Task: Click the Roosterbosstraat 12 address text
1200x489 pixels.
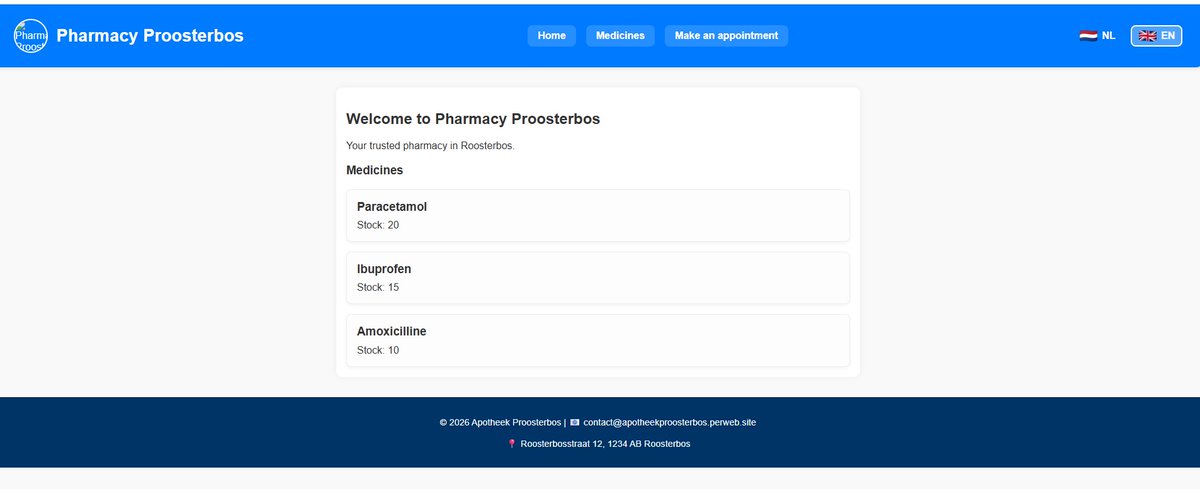Action: (605, 444)
